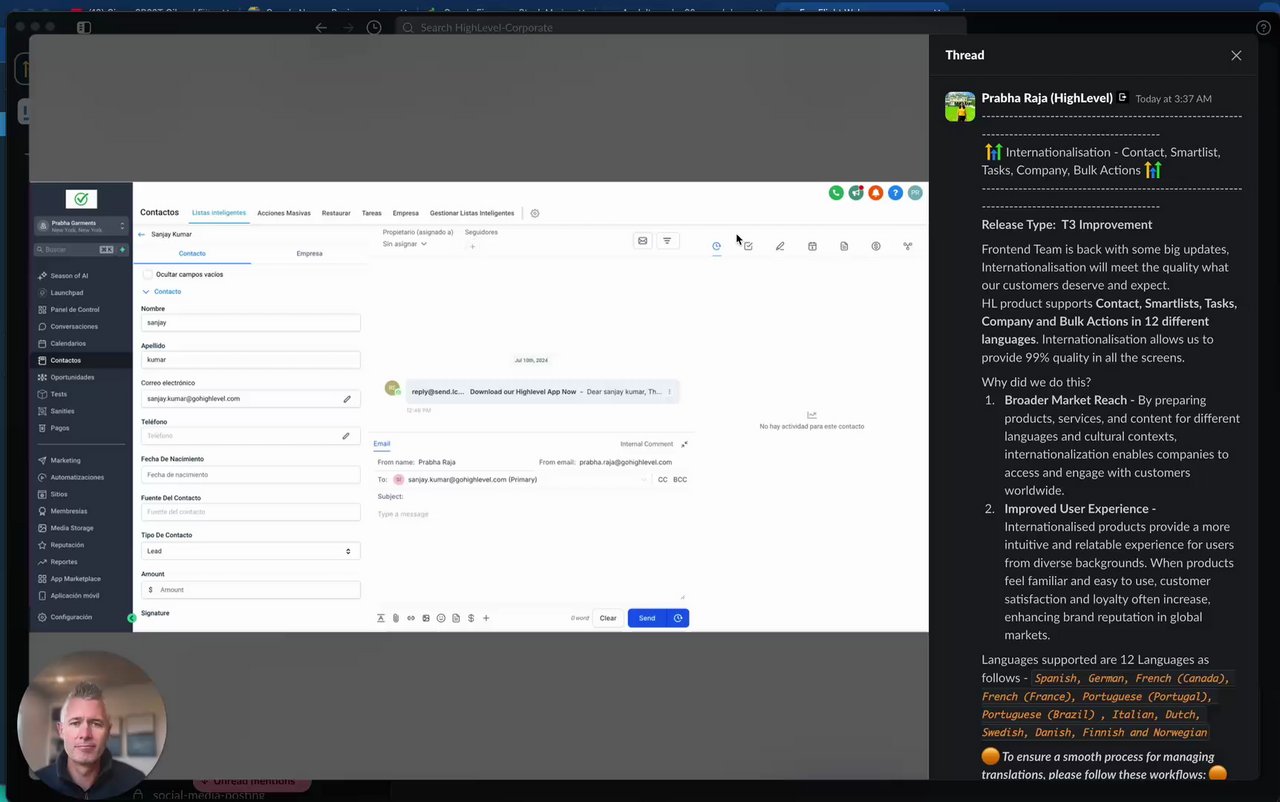Click the gear icon beside Gestionar Listas Inteligentes
The height and width of the screenshot is (802, 1280).
[535, 213]
